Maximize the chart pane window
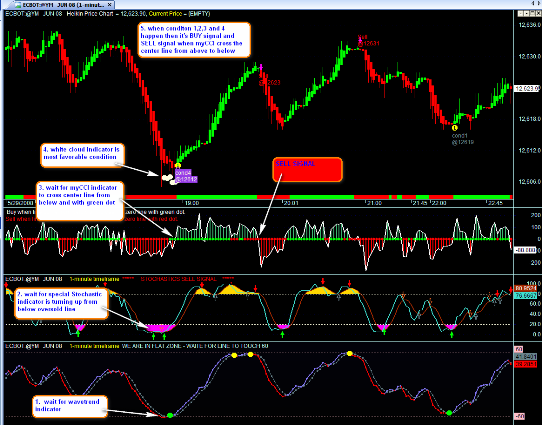This screenshot has height=425, width=542. click(x=531, y=14)
